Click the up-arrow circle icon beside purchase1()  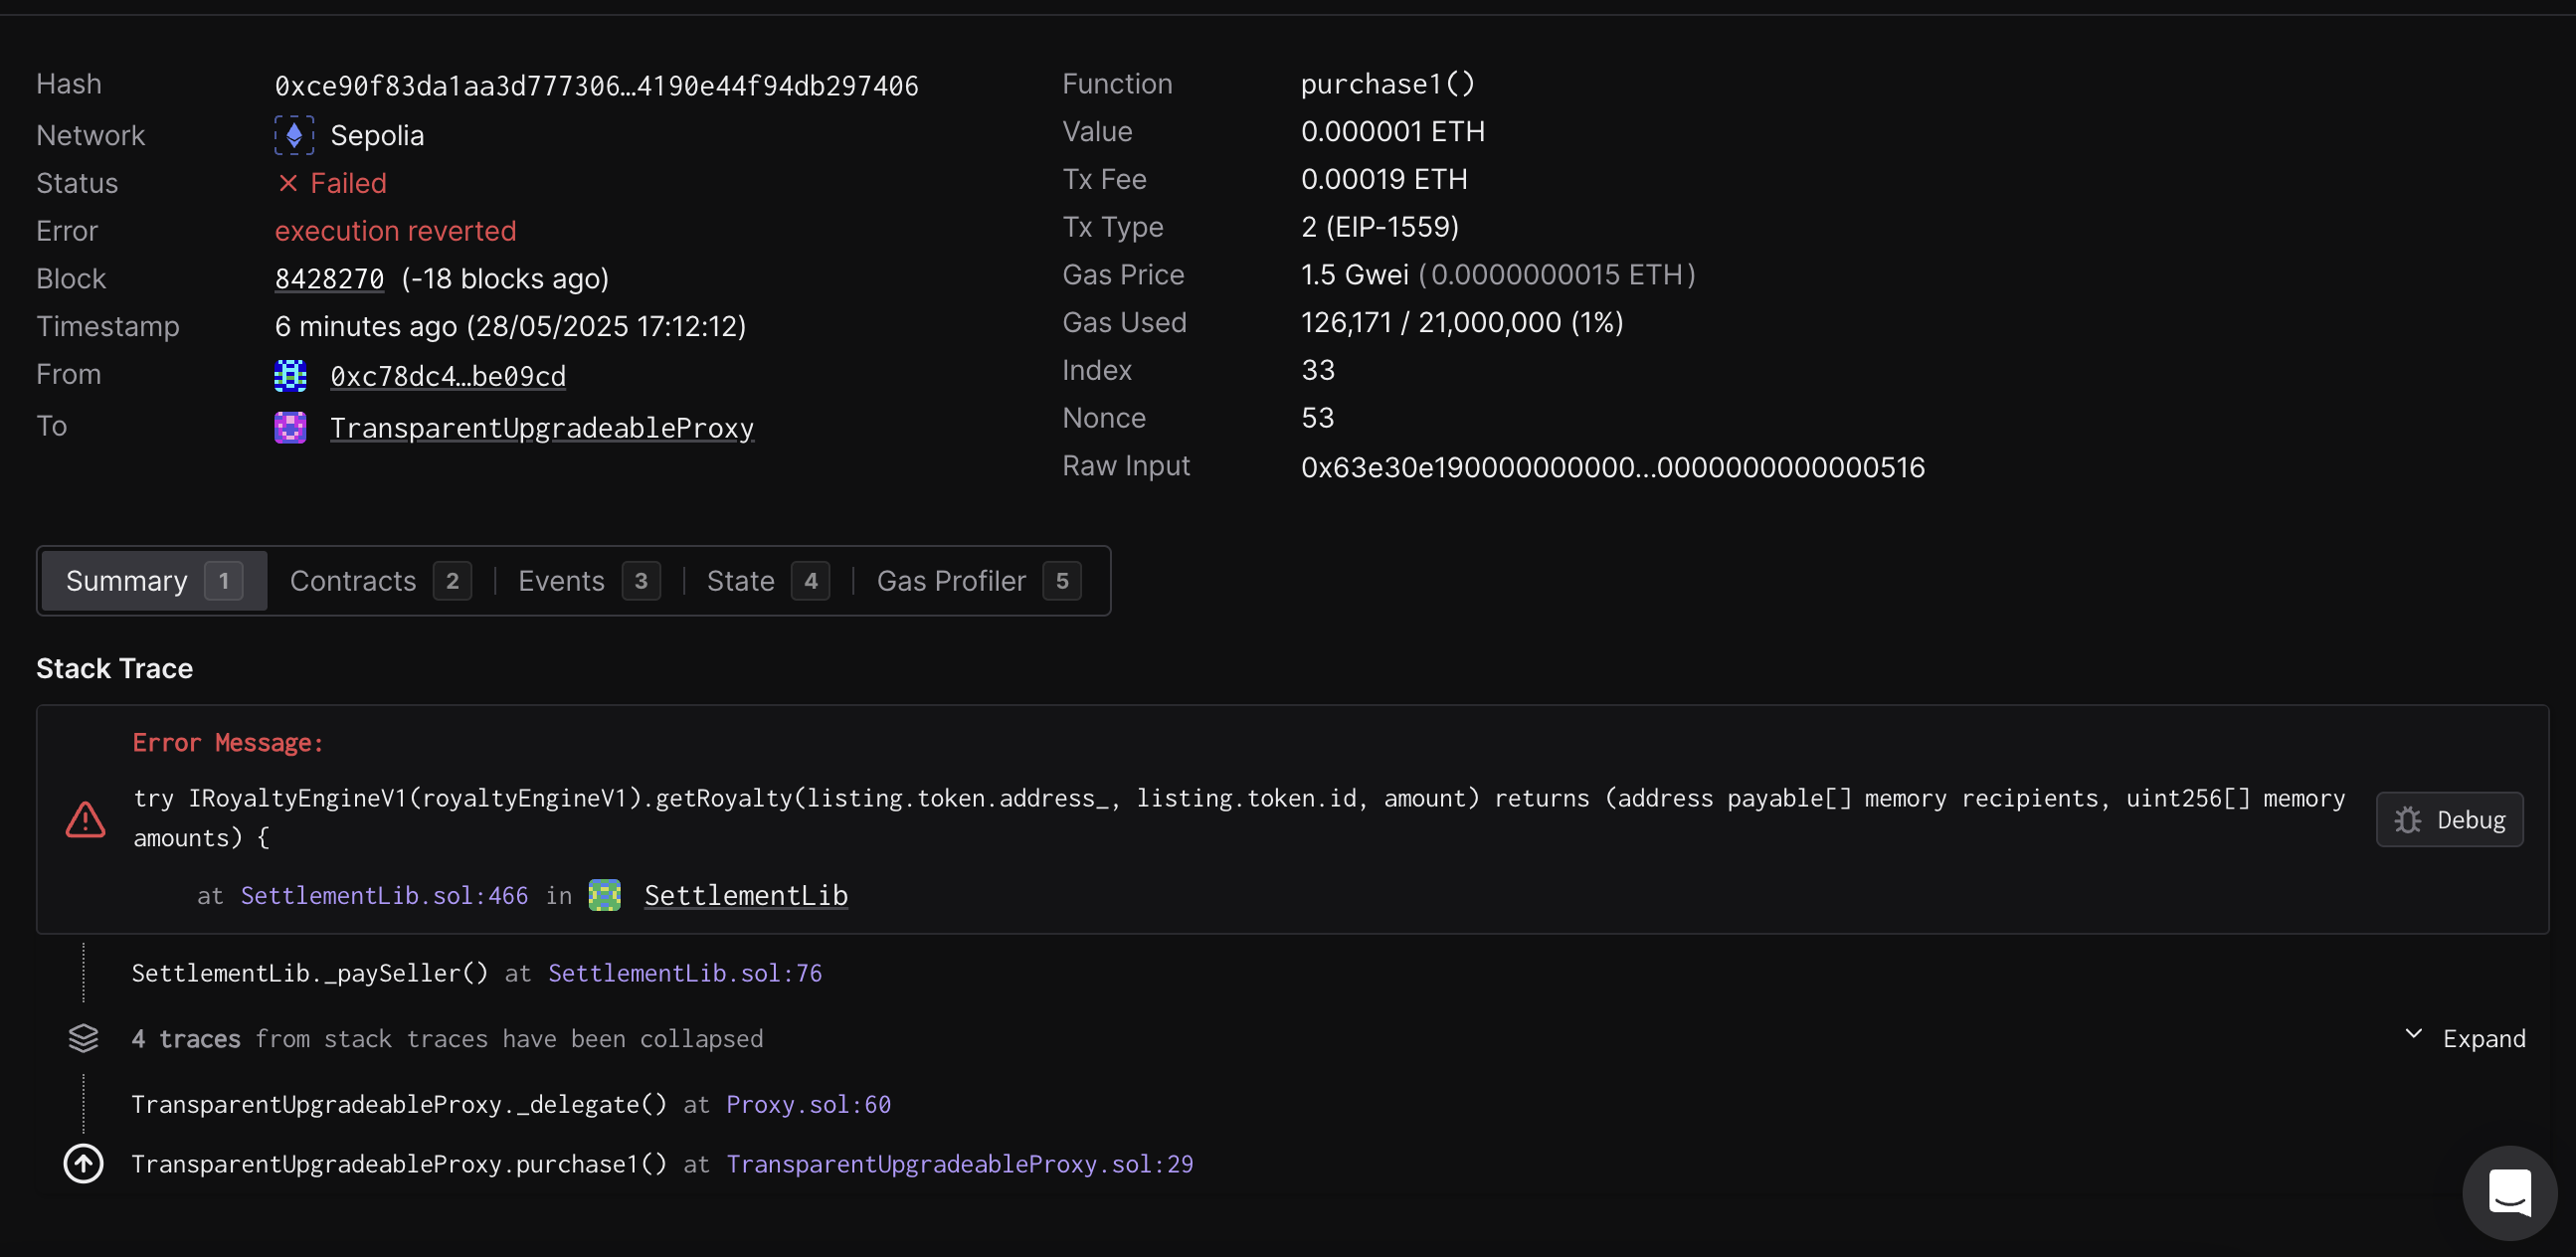click(83, 1163)
